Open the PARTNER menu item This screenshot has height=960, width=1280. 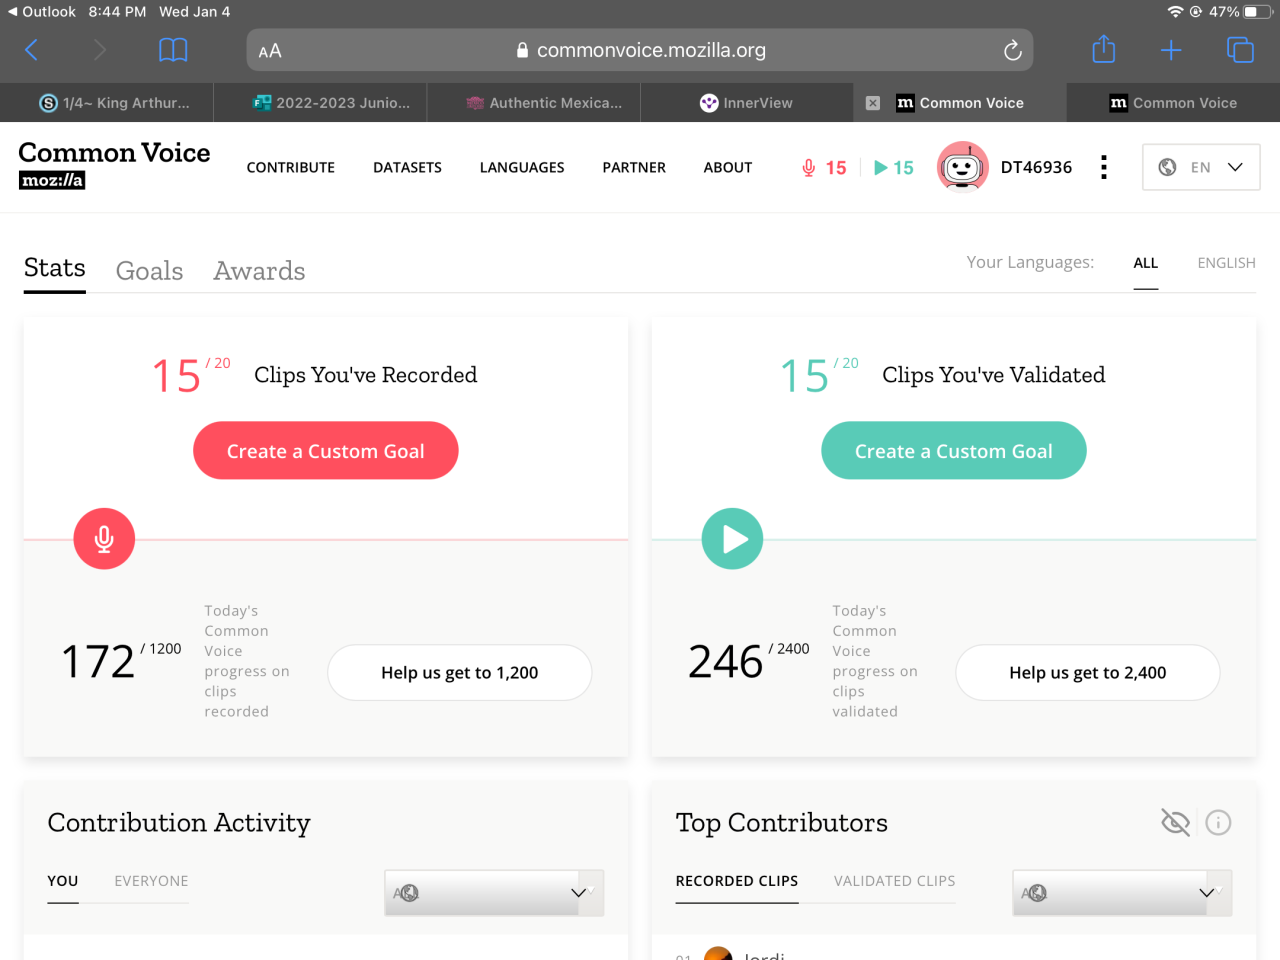click(634, 167)
